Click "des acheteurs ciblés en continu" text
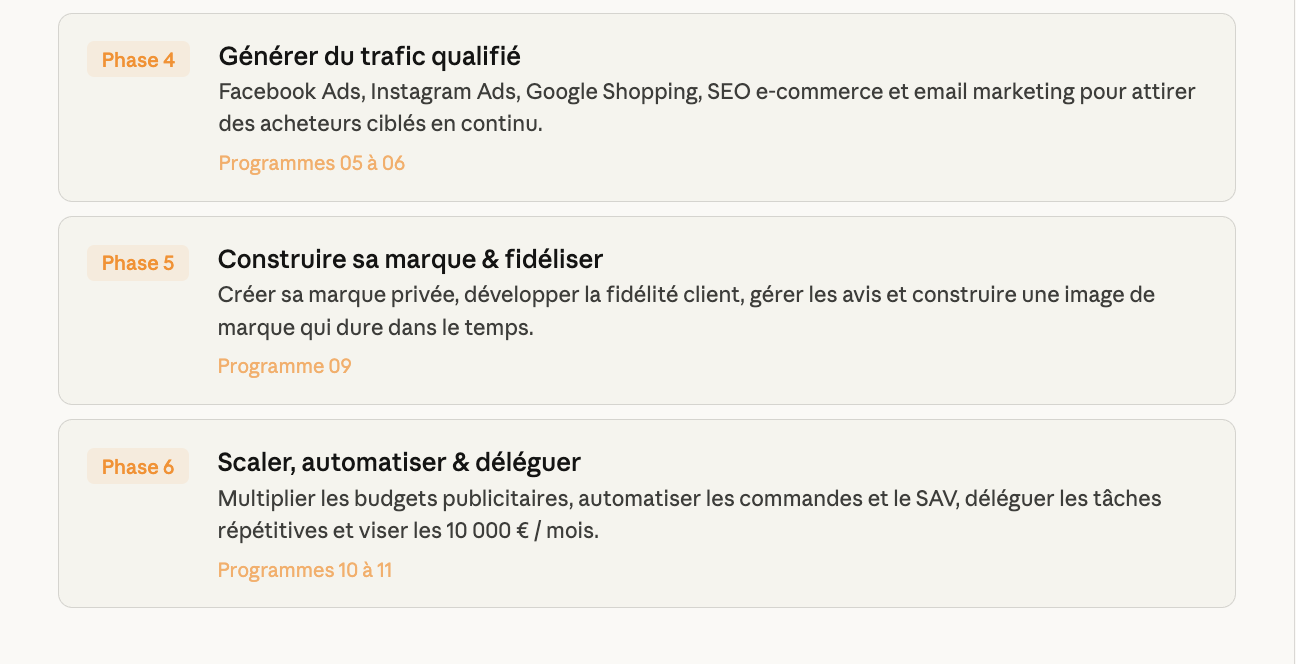 pyautogui.click(x=380, y=124)
